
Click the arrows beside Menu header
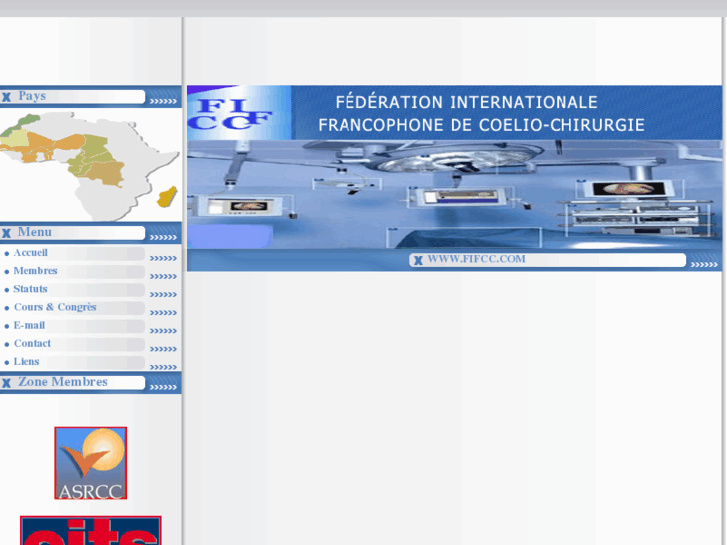click(163, 237)
